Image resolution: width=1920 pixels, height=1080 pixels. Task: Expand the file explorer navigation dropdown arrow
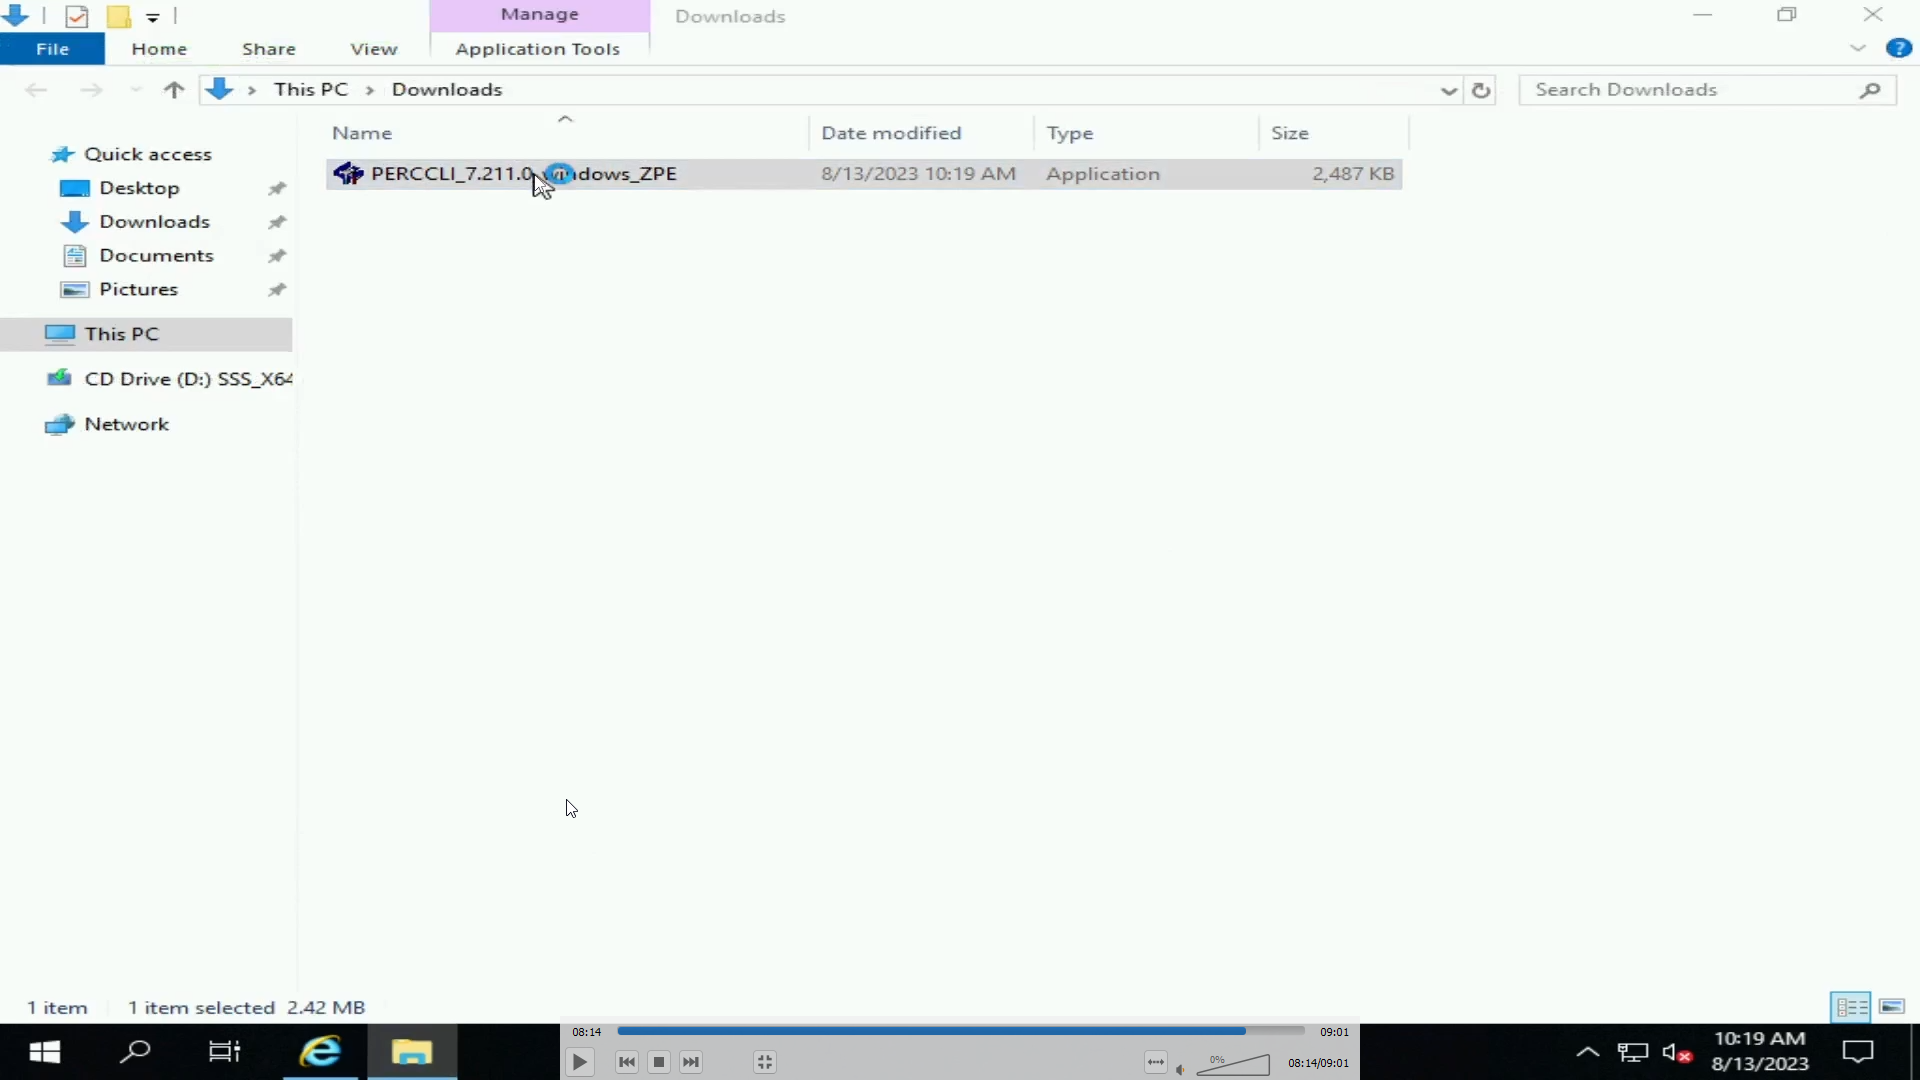pos(1448,90)
